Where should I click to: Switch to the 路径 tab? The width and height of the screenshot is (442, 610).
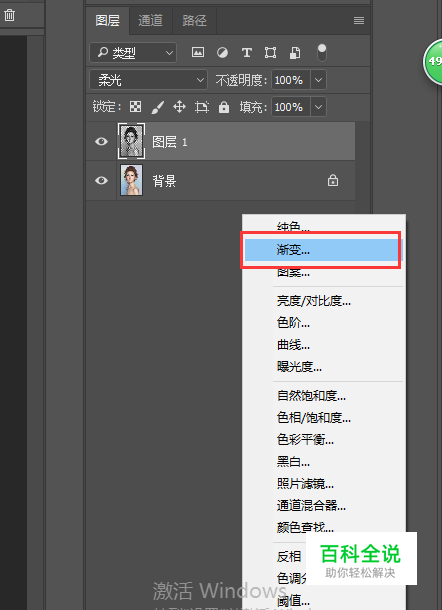tap(194, 20)
